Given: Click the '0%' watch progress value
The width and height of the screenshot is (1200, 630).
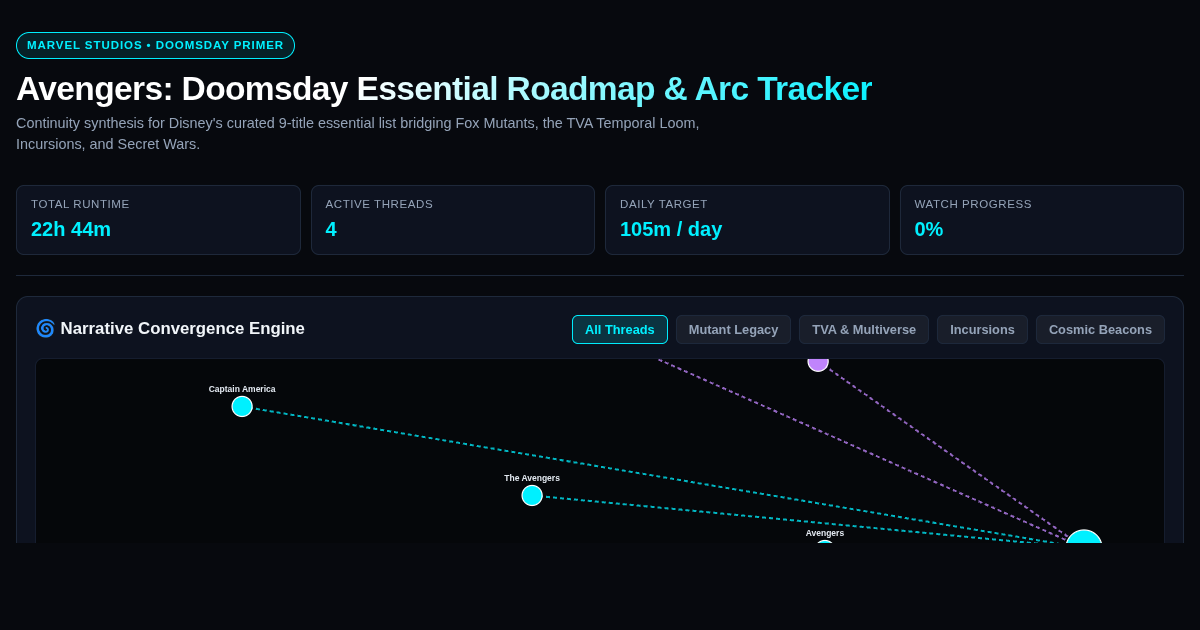Looking at the screenshot, I should [x=929, y=229].
